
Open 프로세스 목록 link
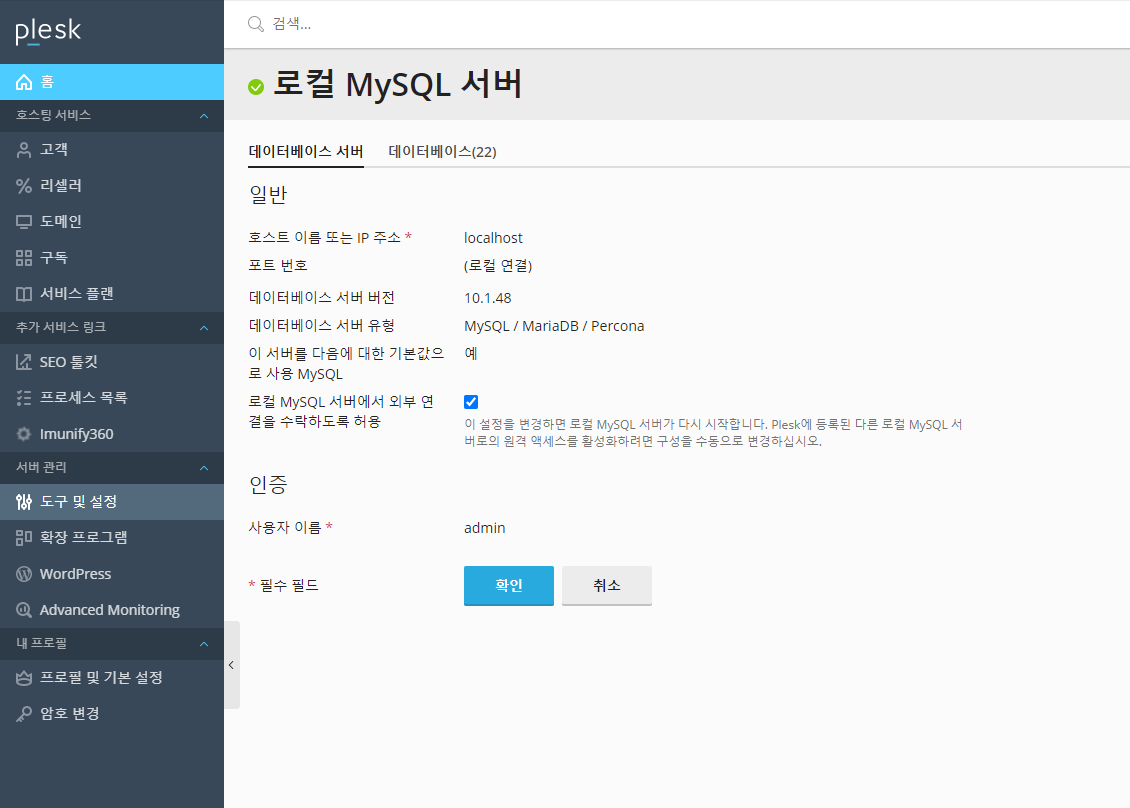pos(112,398)
